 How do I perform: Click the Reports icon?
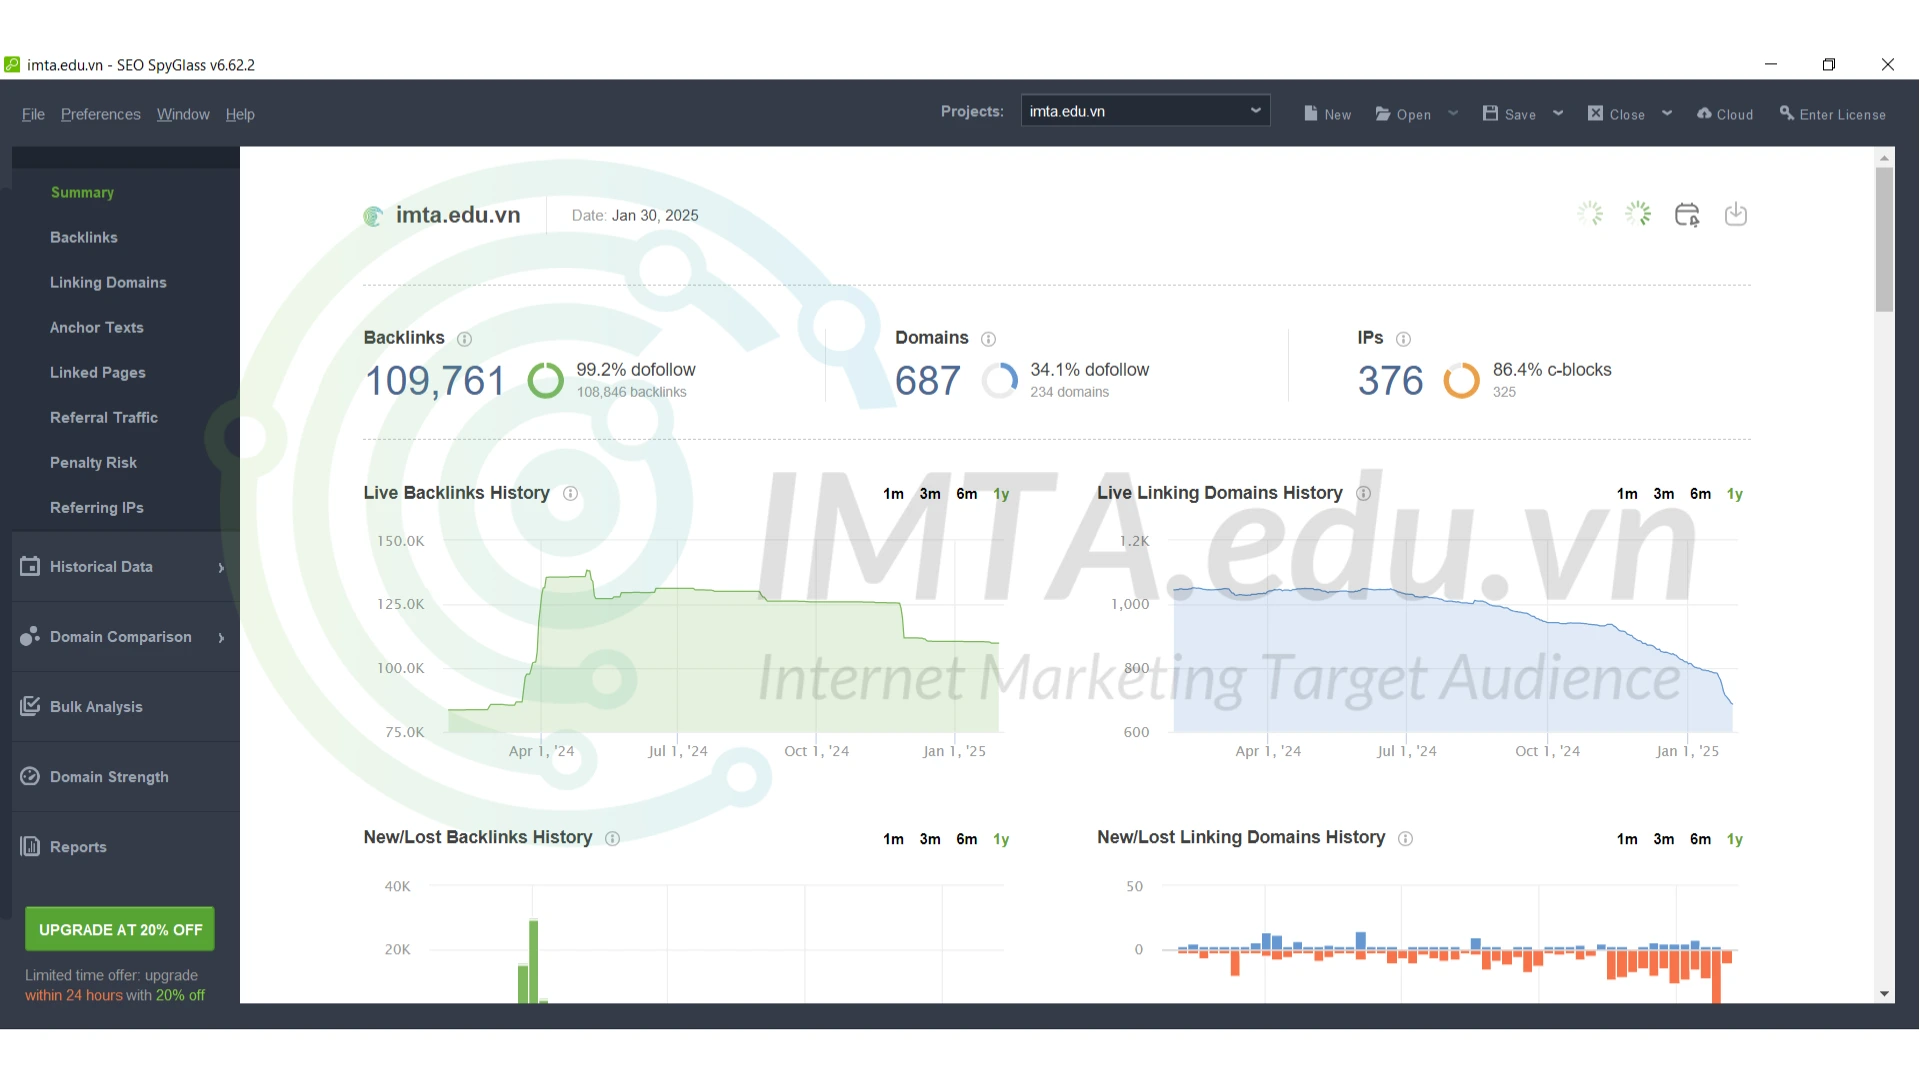click(x=30, y=846)
